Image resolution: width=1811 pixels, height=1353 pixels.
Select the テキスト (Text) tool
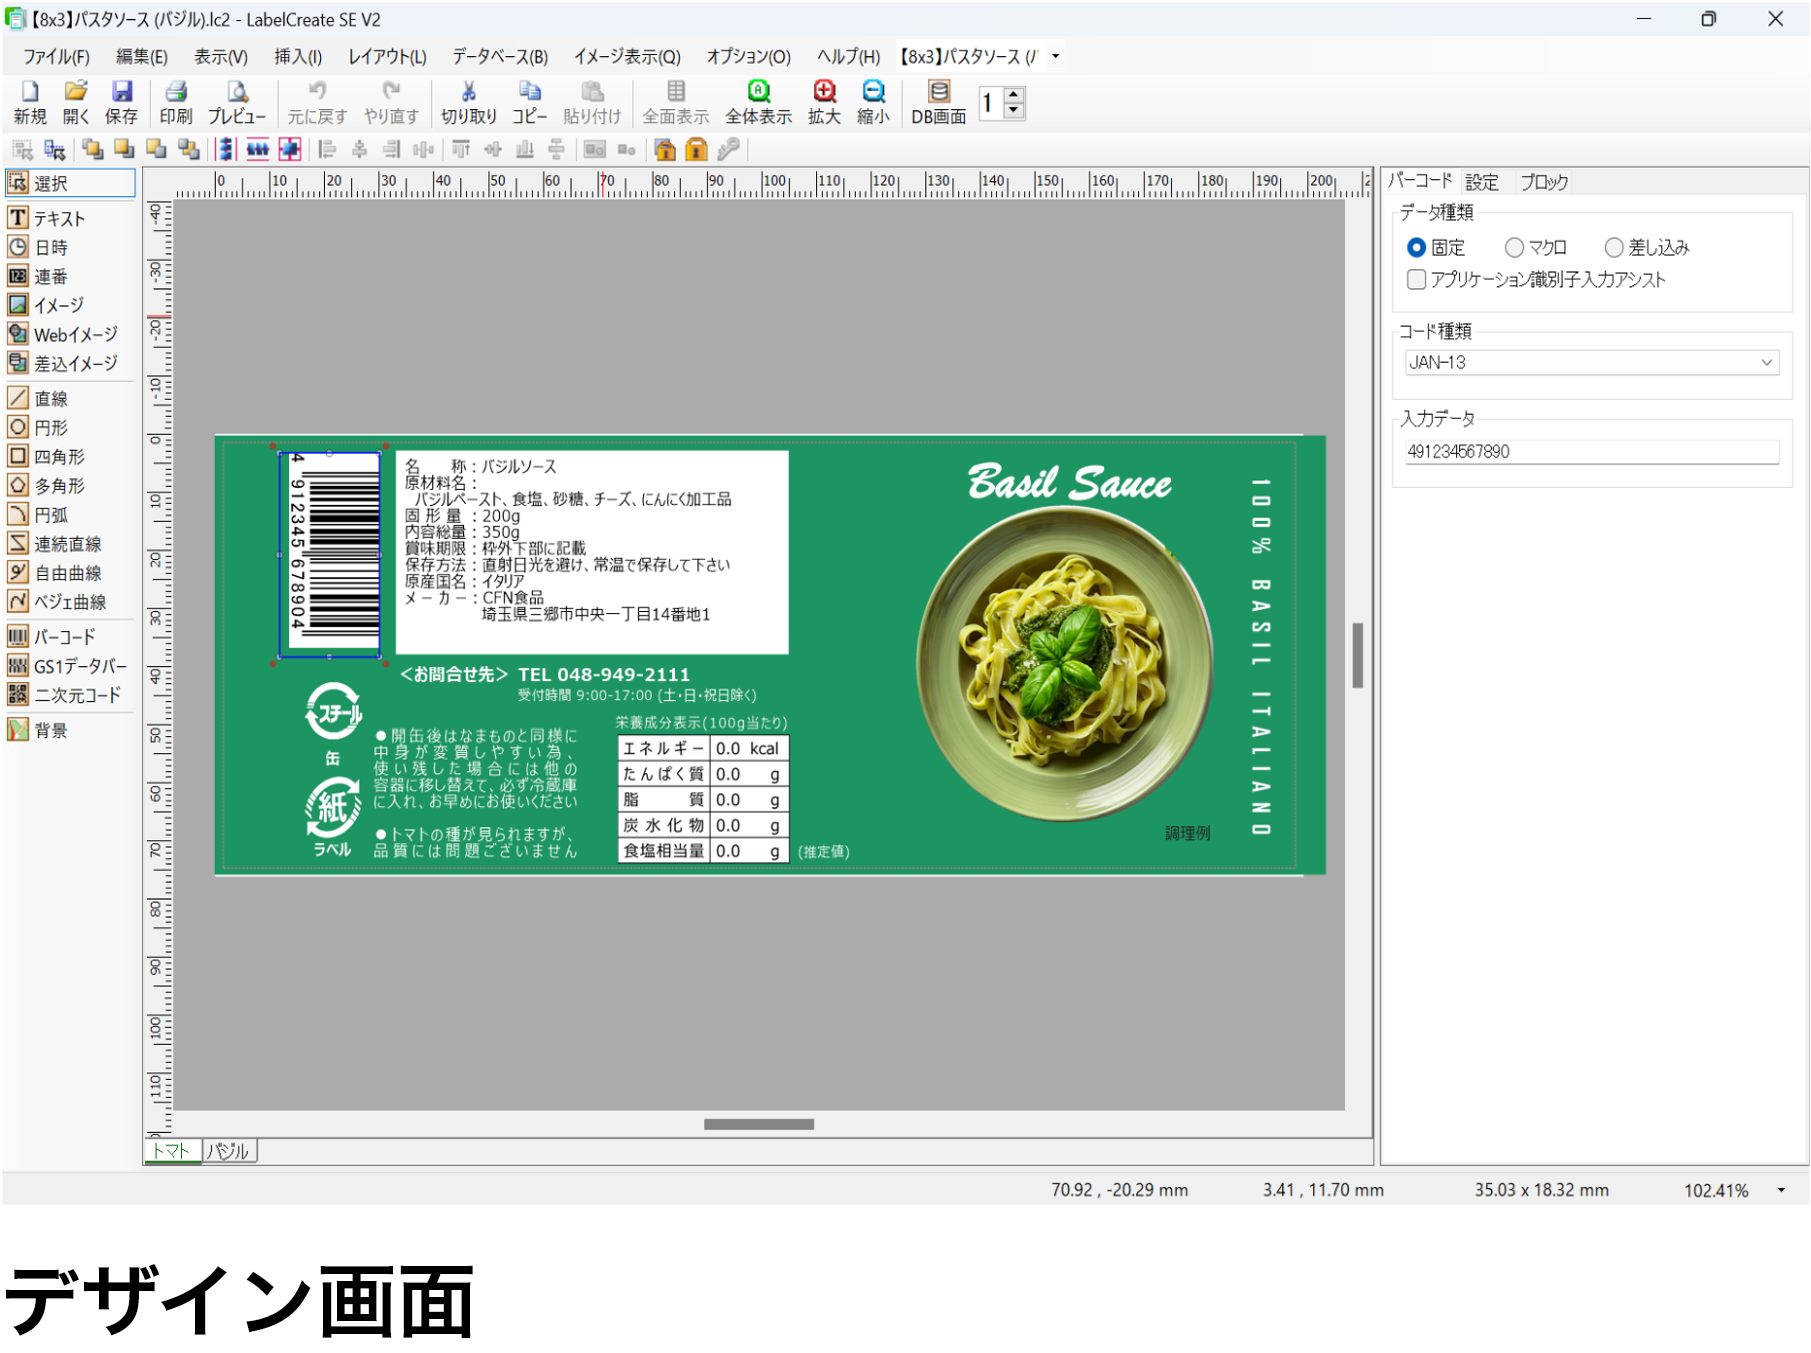tap(58, 218)
